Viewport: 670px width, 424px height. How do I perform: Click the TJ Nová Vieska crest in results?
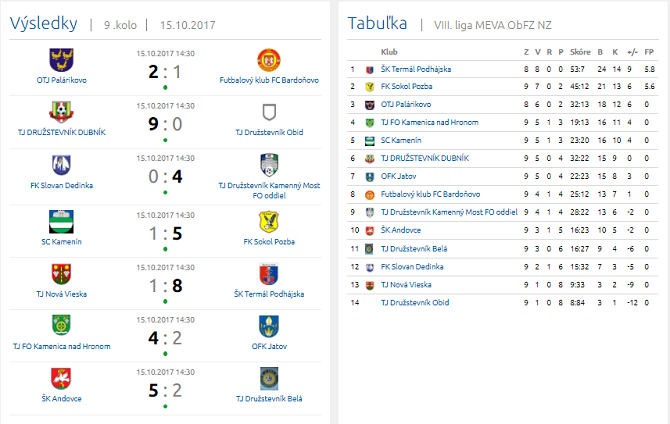coord(61,273)
